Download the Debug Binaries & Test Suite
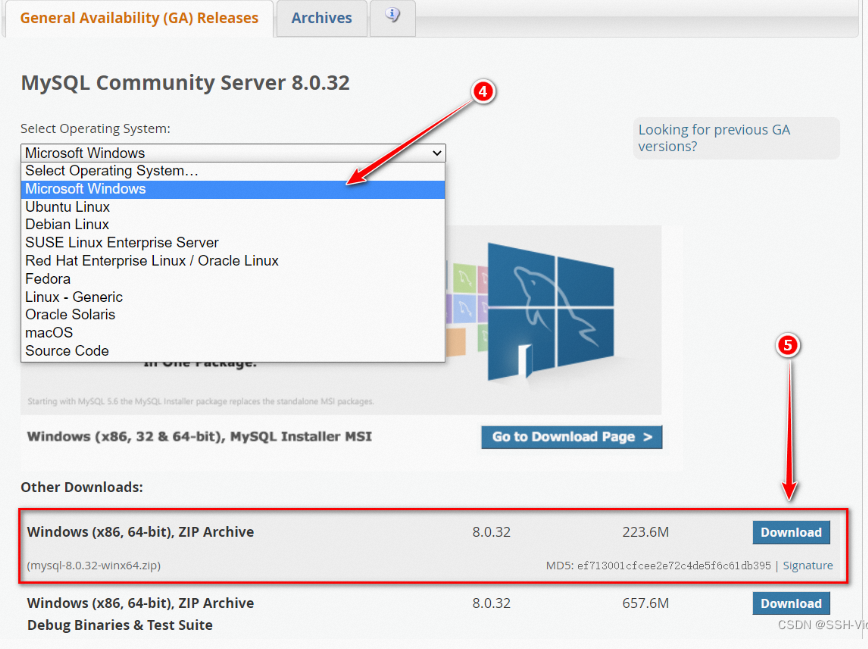 (x=790, y=603)
